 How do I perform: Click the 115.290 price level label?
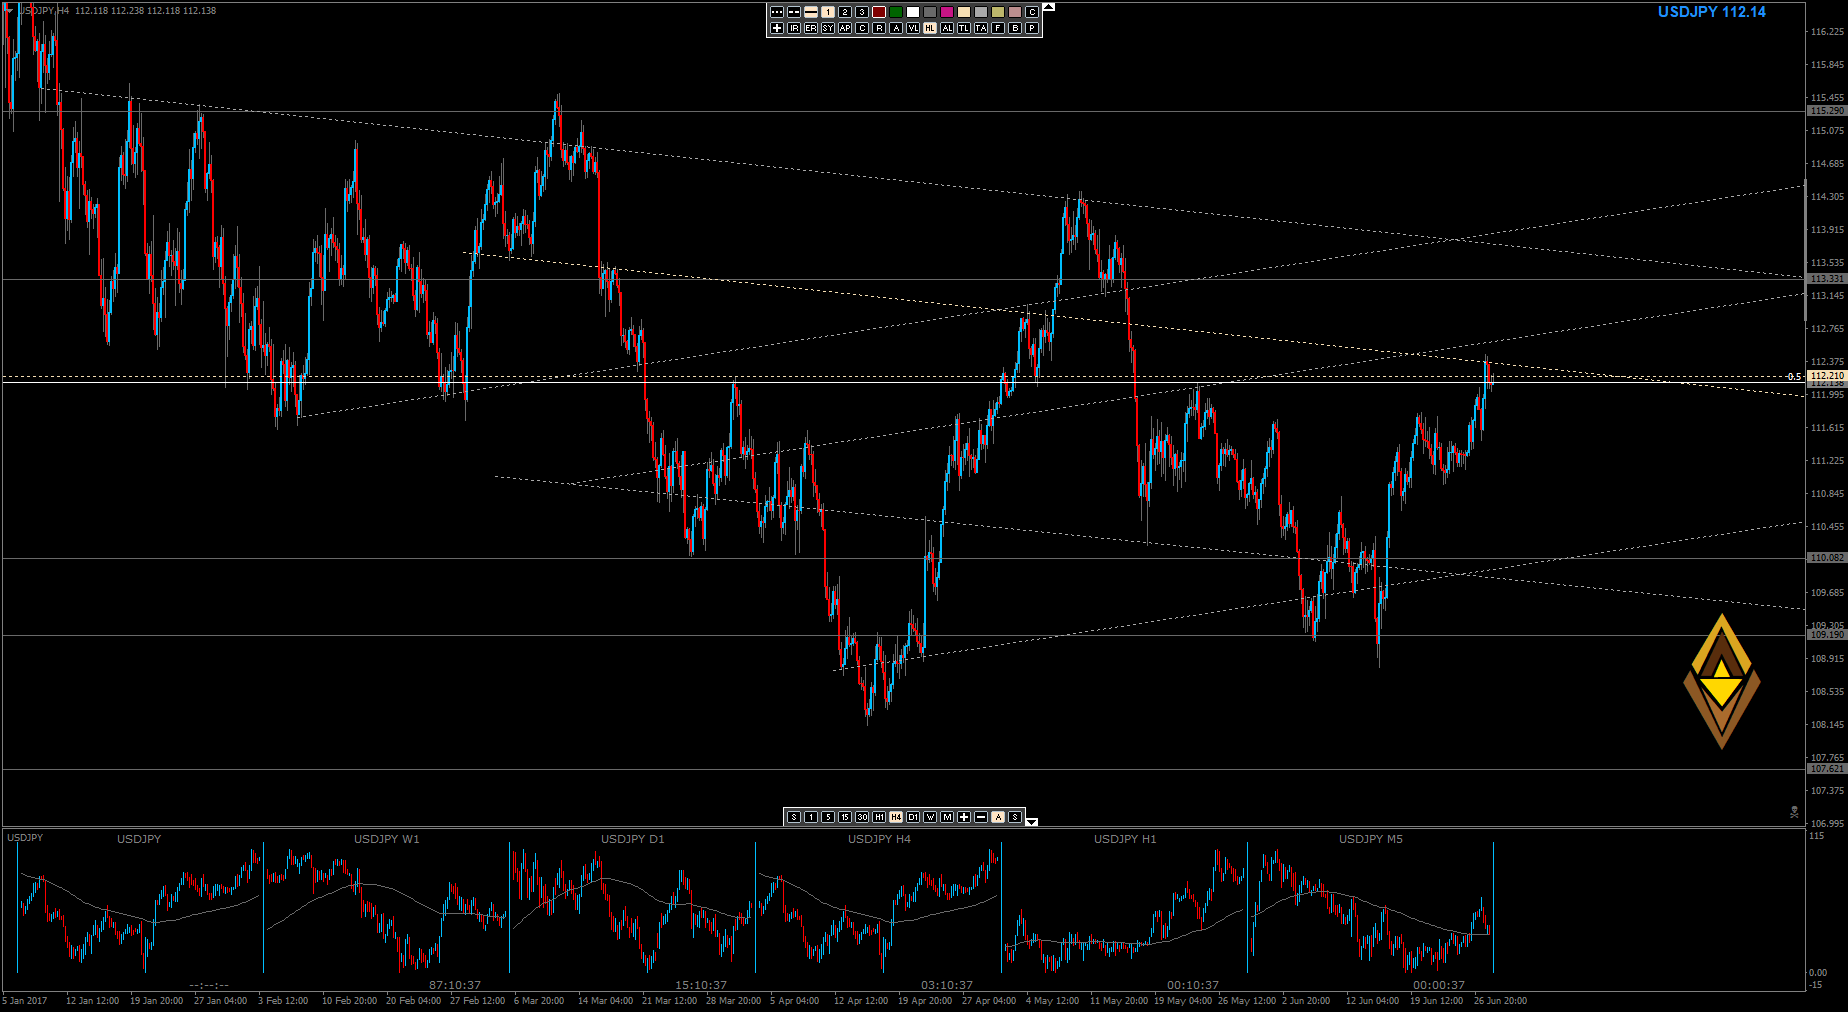click(x=1826, y=111)
